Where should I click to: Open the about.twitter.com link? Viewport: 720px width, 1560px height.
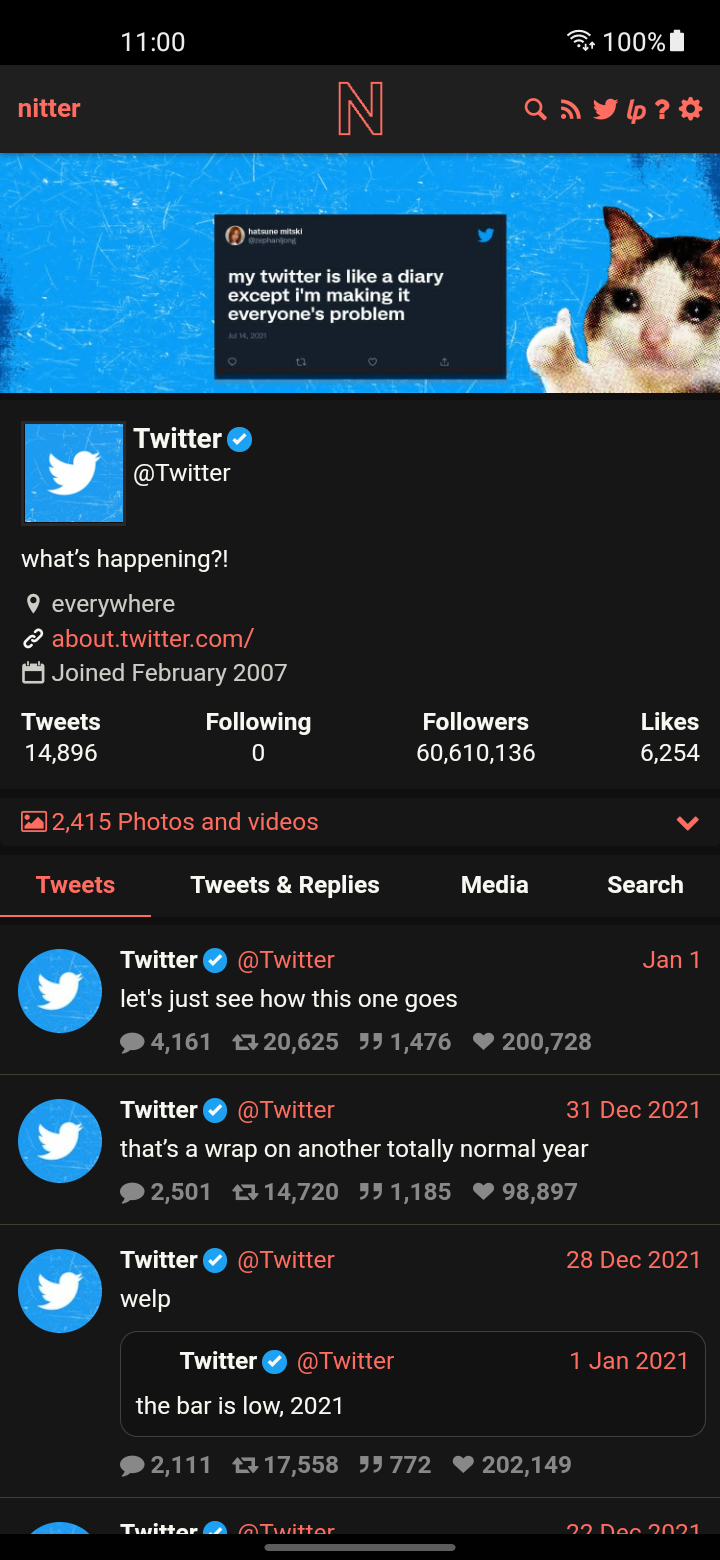coord(153,638)
